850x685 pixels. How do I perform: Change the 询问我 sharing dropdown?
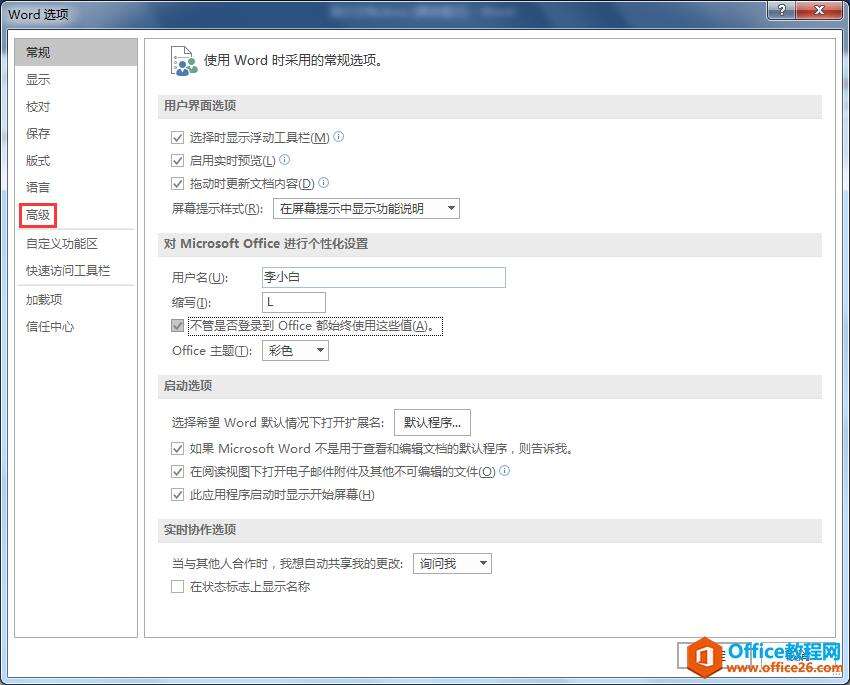pyautogui.click(x=484, y=563)
